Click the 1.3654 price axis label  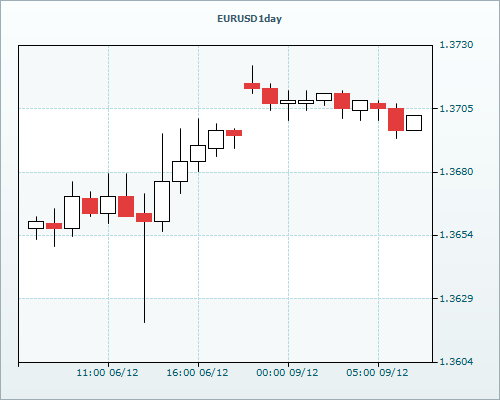456,235
